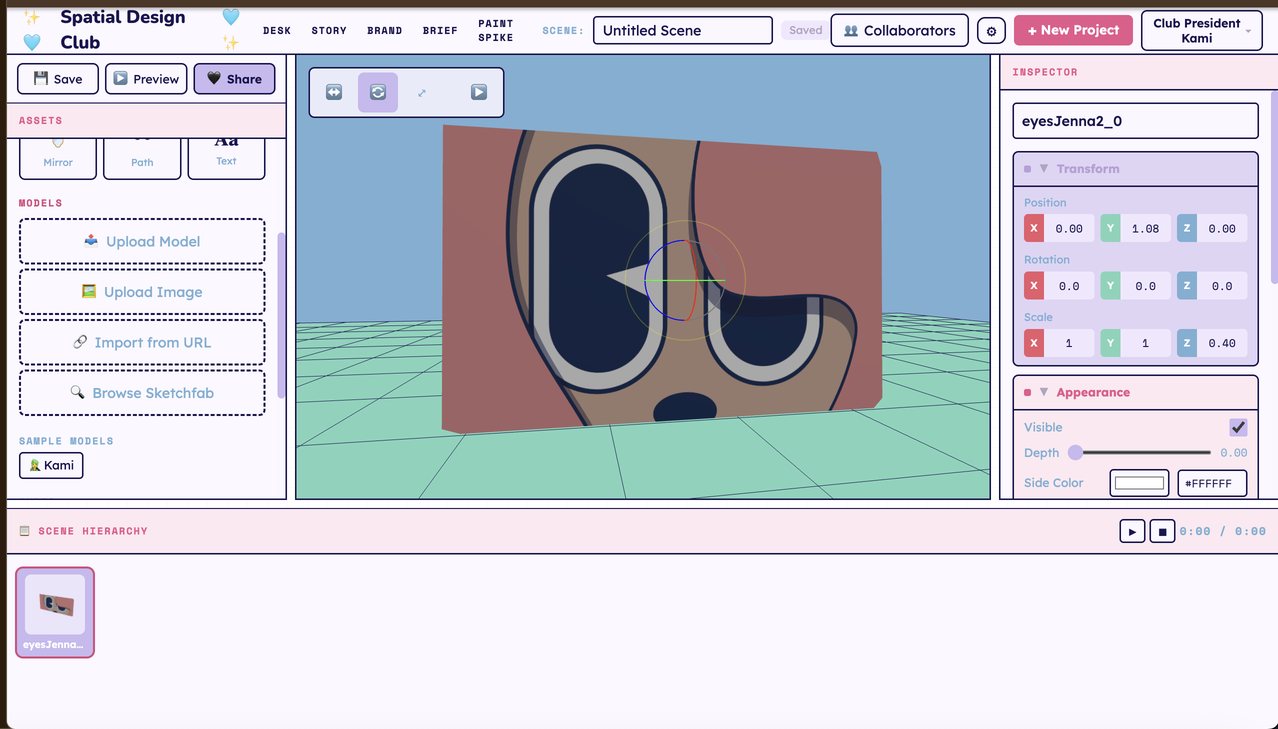Open settings via the gear icon
This screenshot has width=1278, height=729.
coord(991,31)
